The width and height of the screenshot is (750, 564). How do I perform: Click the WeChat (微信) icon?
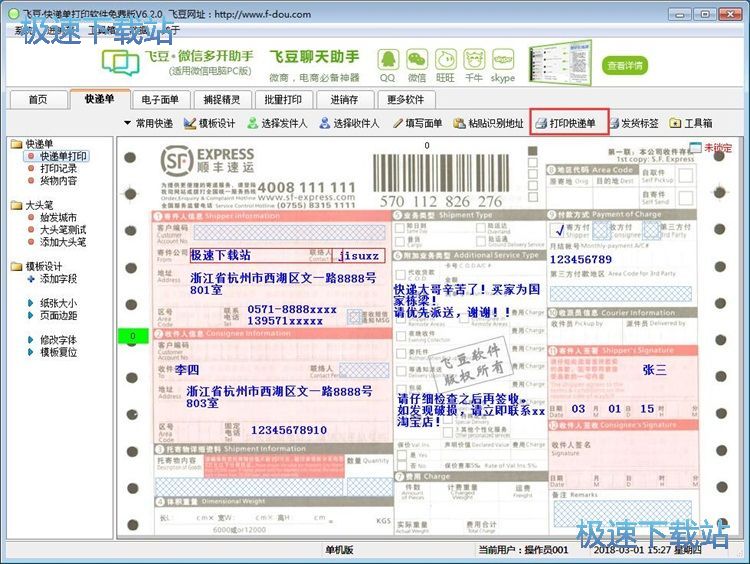[x=417, y=61]
